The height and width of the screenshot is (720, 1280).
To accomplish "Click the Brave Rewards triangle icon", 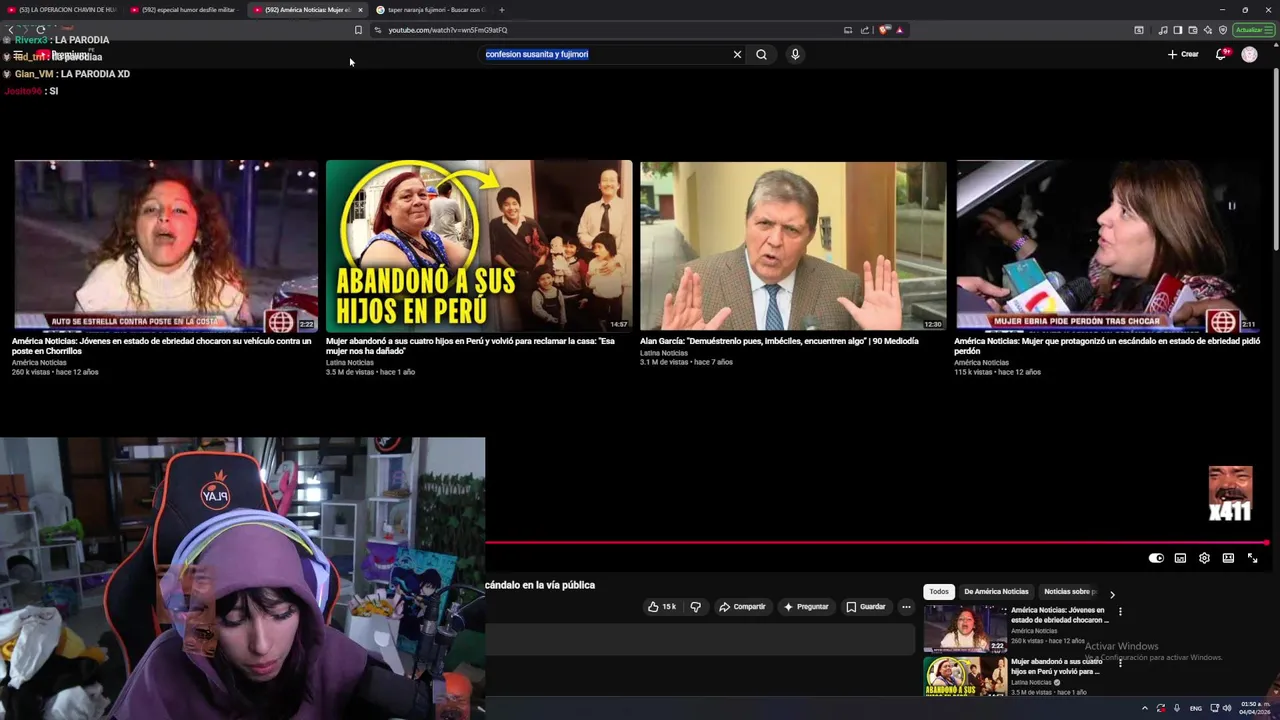I will click(x=899, y=30).
